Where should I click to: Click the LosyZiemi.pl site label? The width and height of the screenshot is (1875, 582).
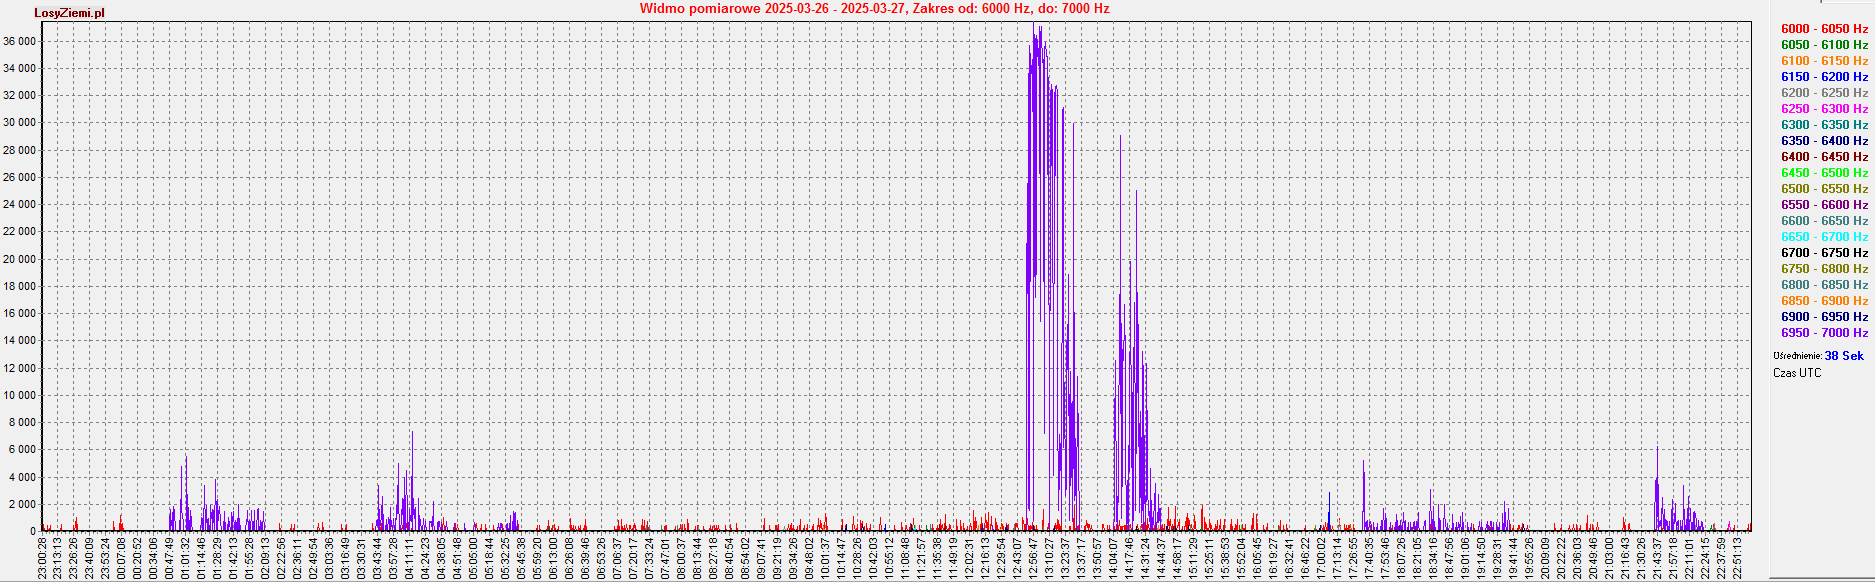[x=69, y=13]
